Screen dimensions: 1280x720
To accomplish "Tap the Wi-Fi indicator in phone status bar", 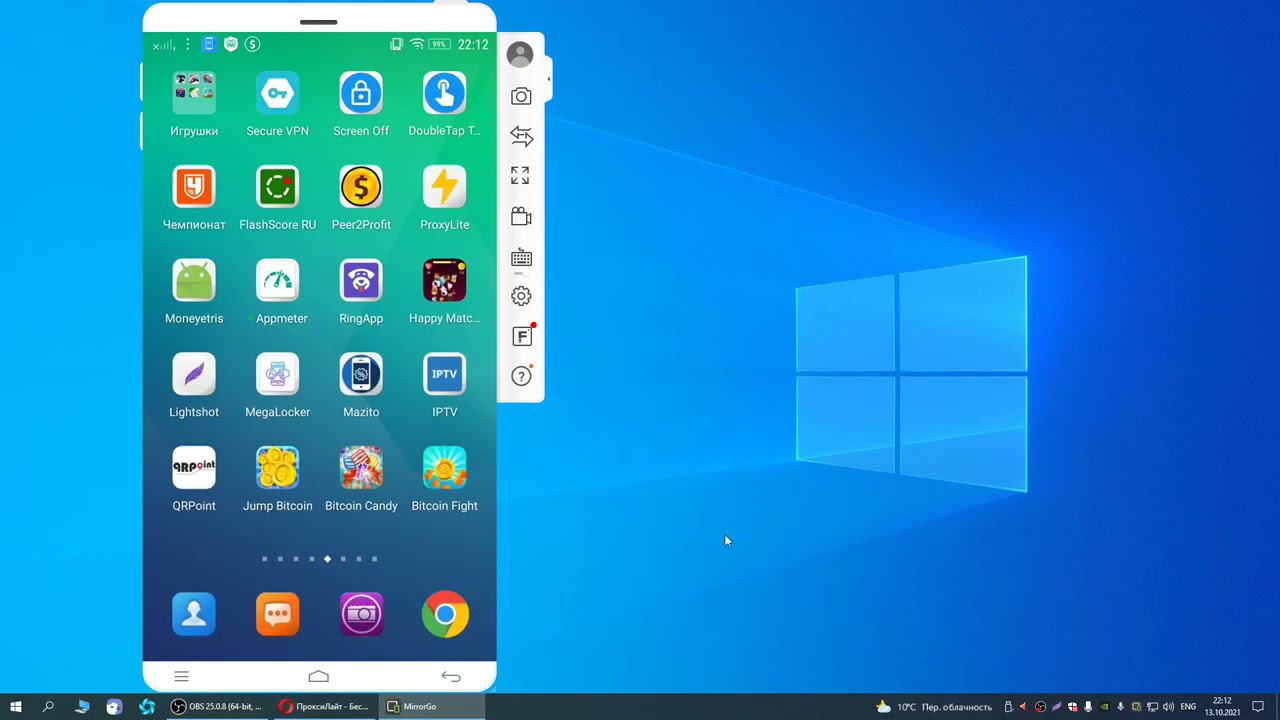I will 417,44.
